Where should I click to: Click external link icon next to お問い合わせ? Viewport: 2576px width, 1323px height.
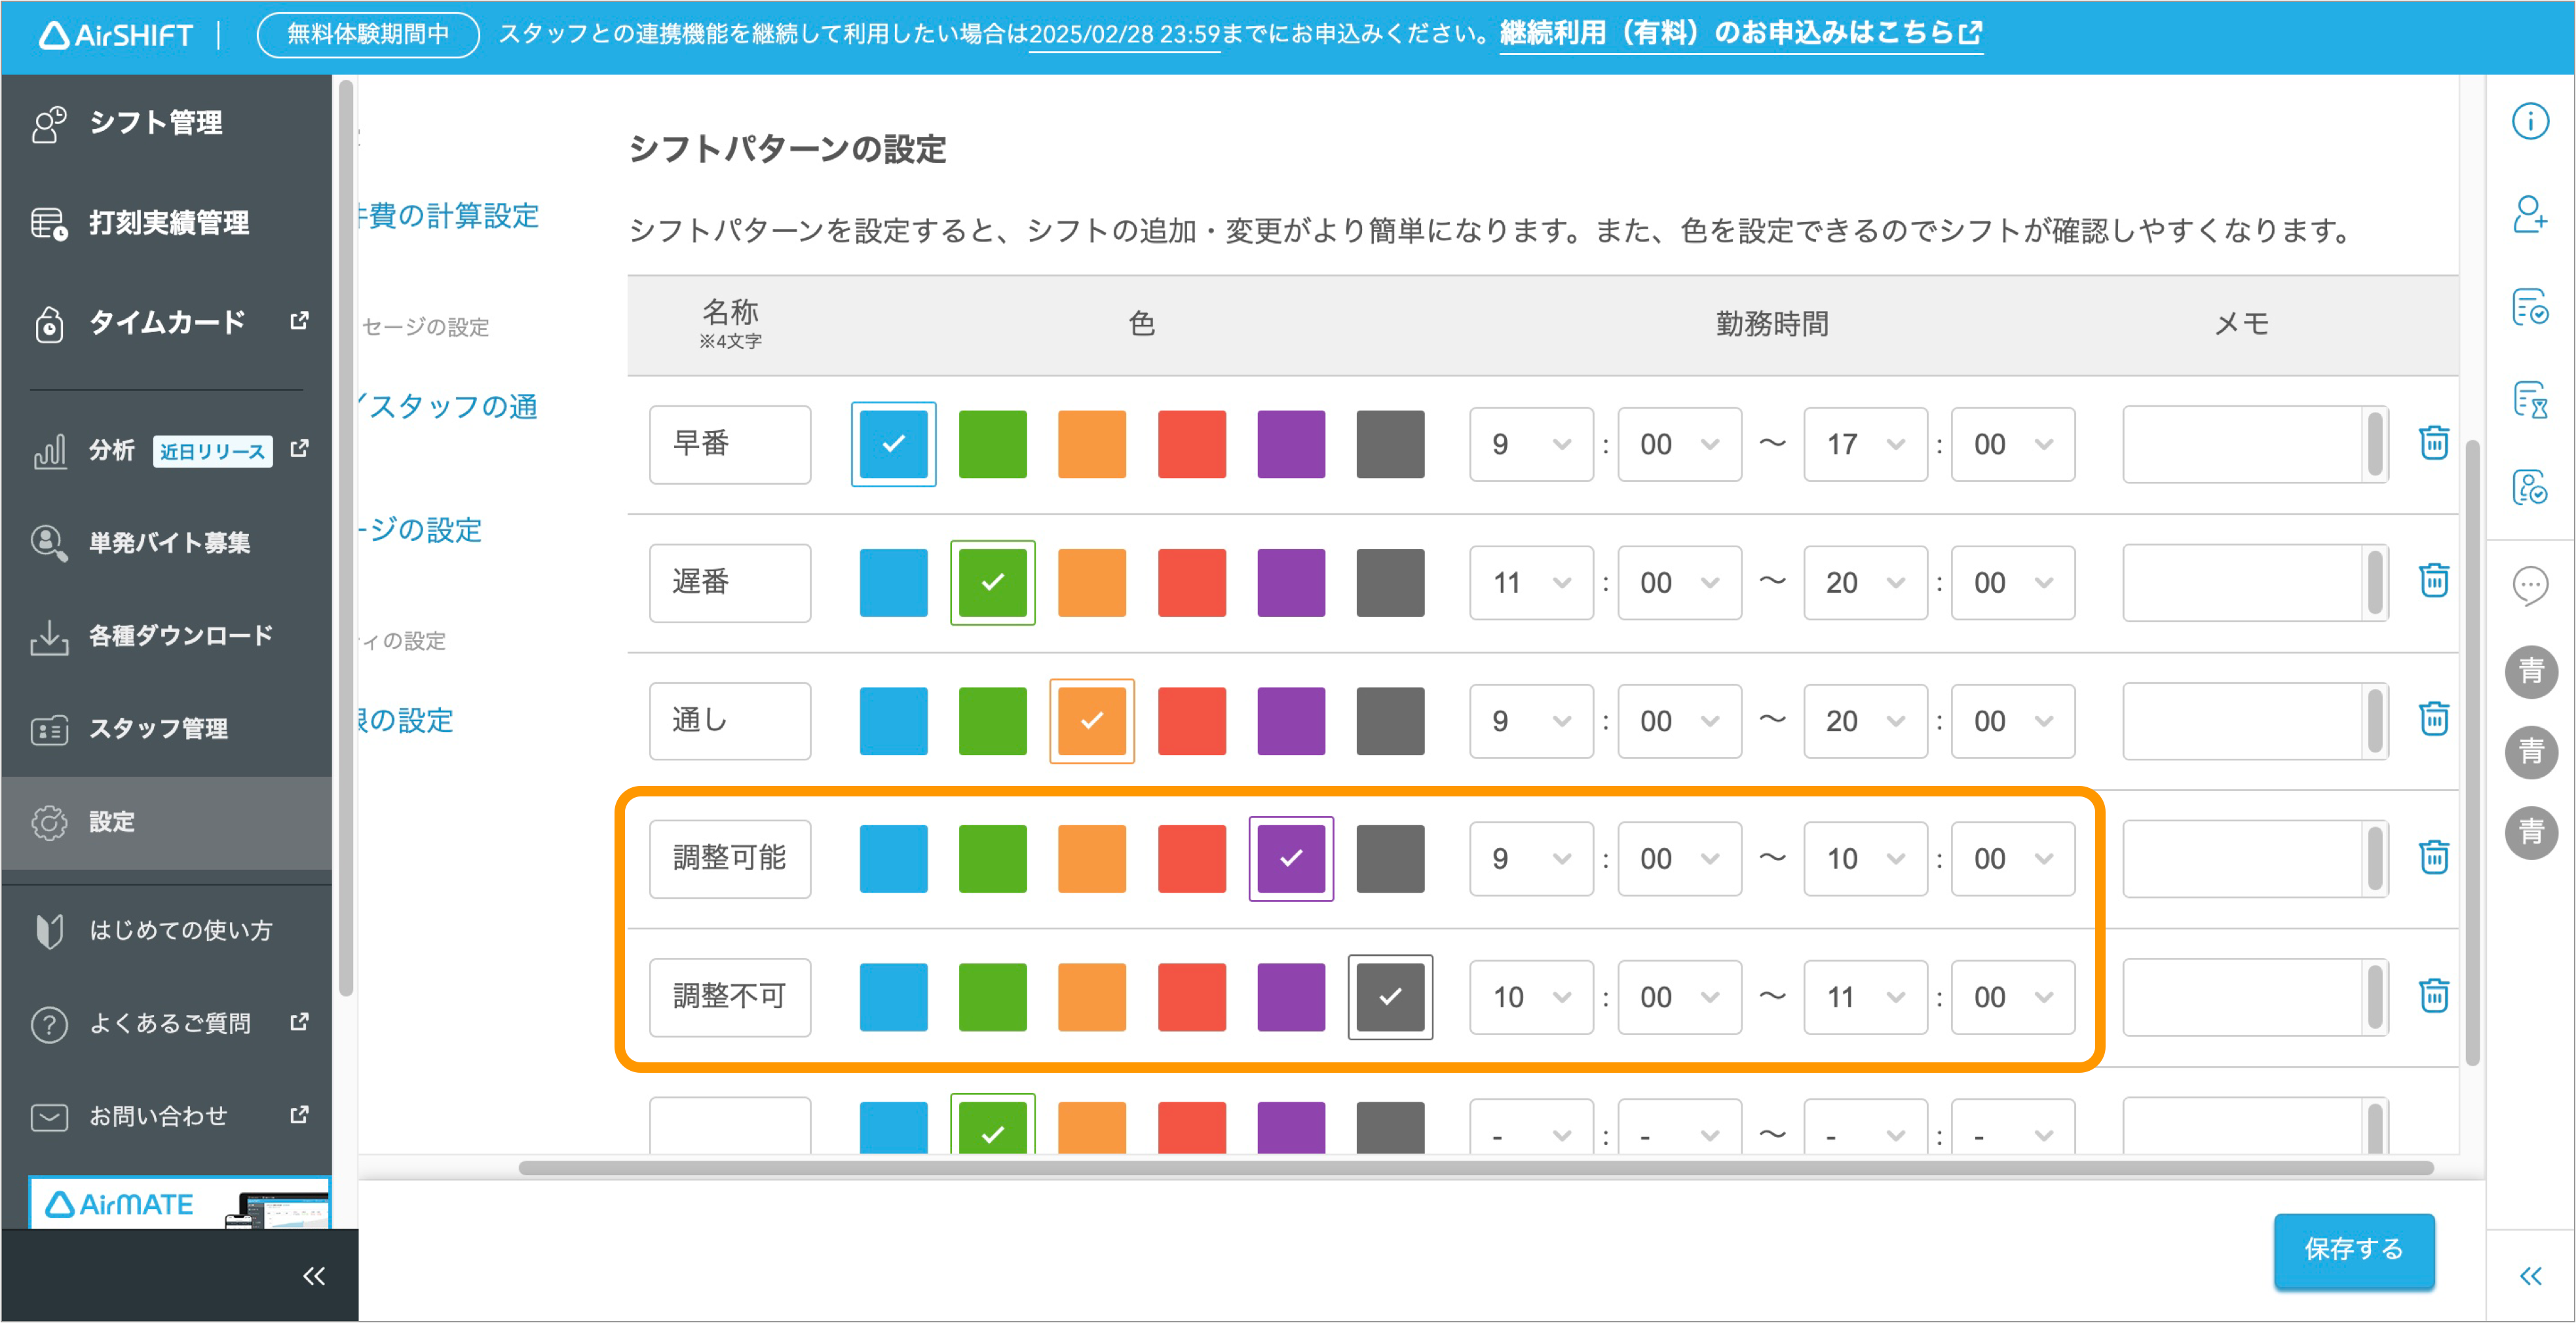click(299, 1115)
